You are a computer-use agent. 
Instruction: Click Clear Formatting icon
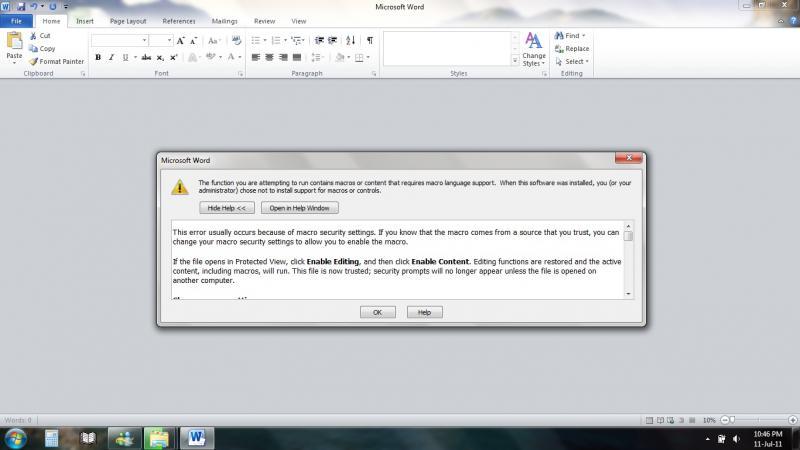click(x=236, y=40)
